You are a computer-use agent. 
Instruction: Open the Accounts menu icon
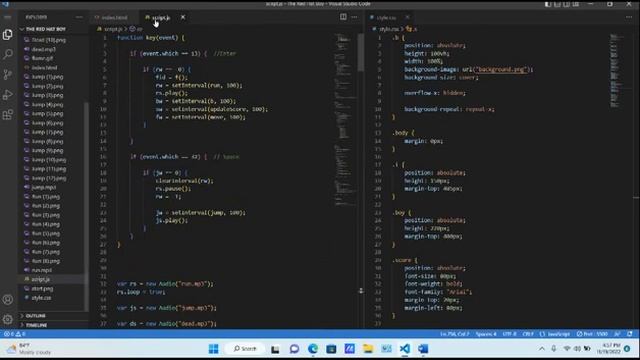click(x=7, y=300)
